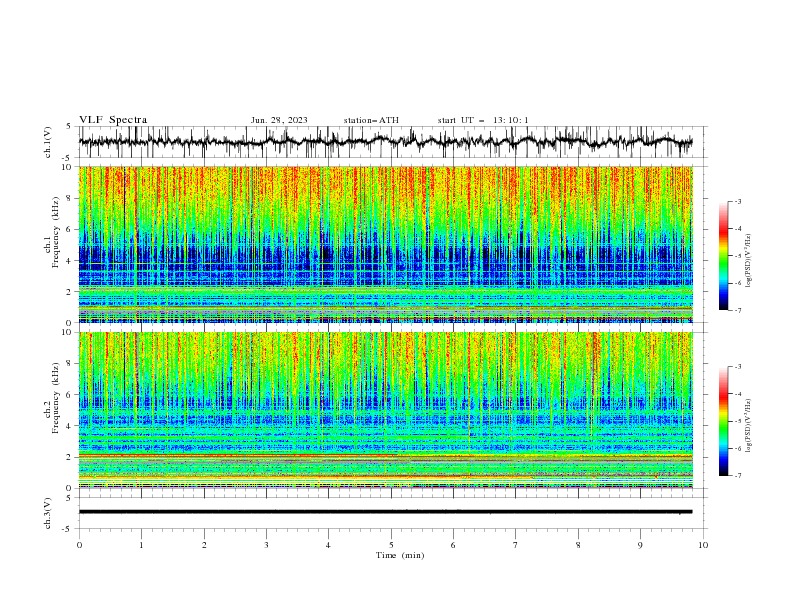
Task: Click the "-3" tick on upper colorbar
Action: click(738, 201)
